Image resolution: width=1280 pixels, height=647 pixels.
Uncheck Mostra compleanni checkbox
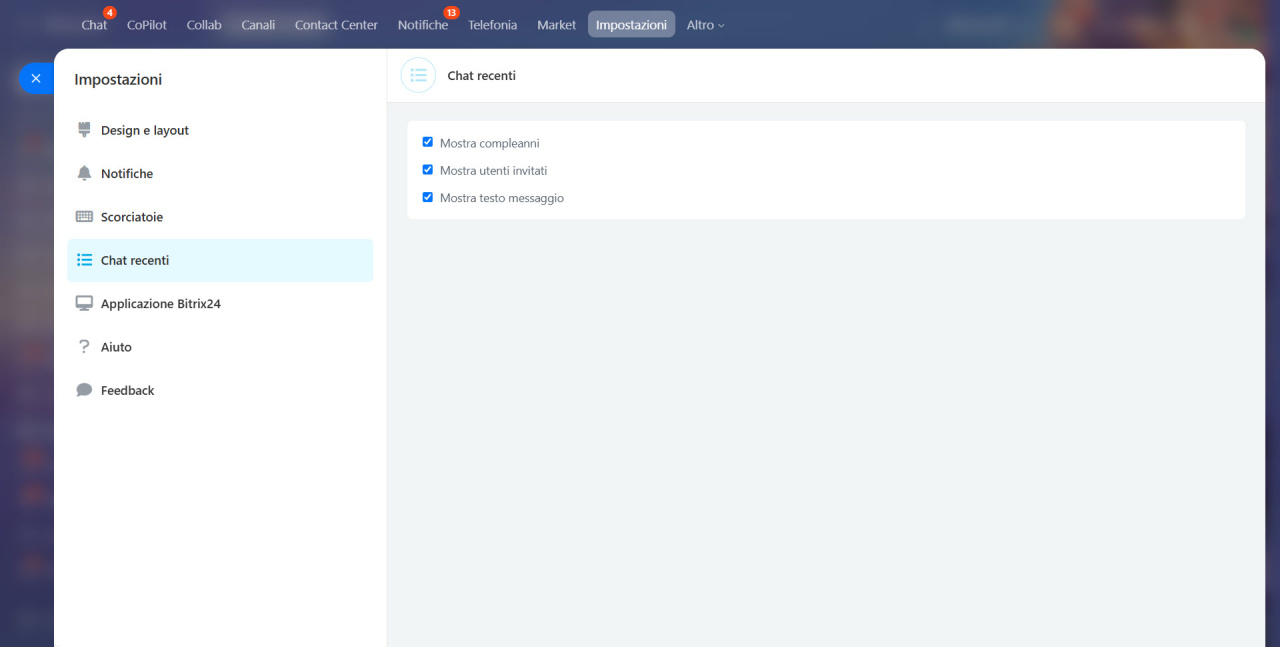click(428, 142)
